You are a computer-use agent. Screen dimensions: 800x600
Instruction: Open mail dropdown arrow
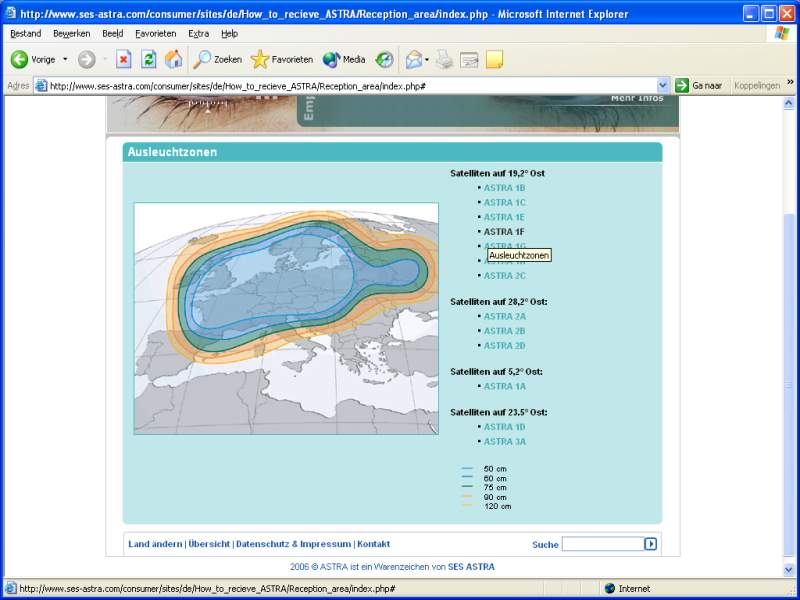pos(427,60)
